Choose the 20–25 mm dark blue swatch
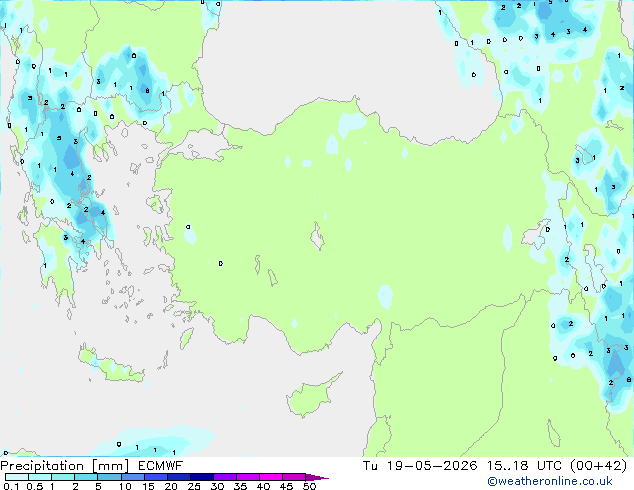Viewport: 634px width, 490px height. click(x=178, y=477)
